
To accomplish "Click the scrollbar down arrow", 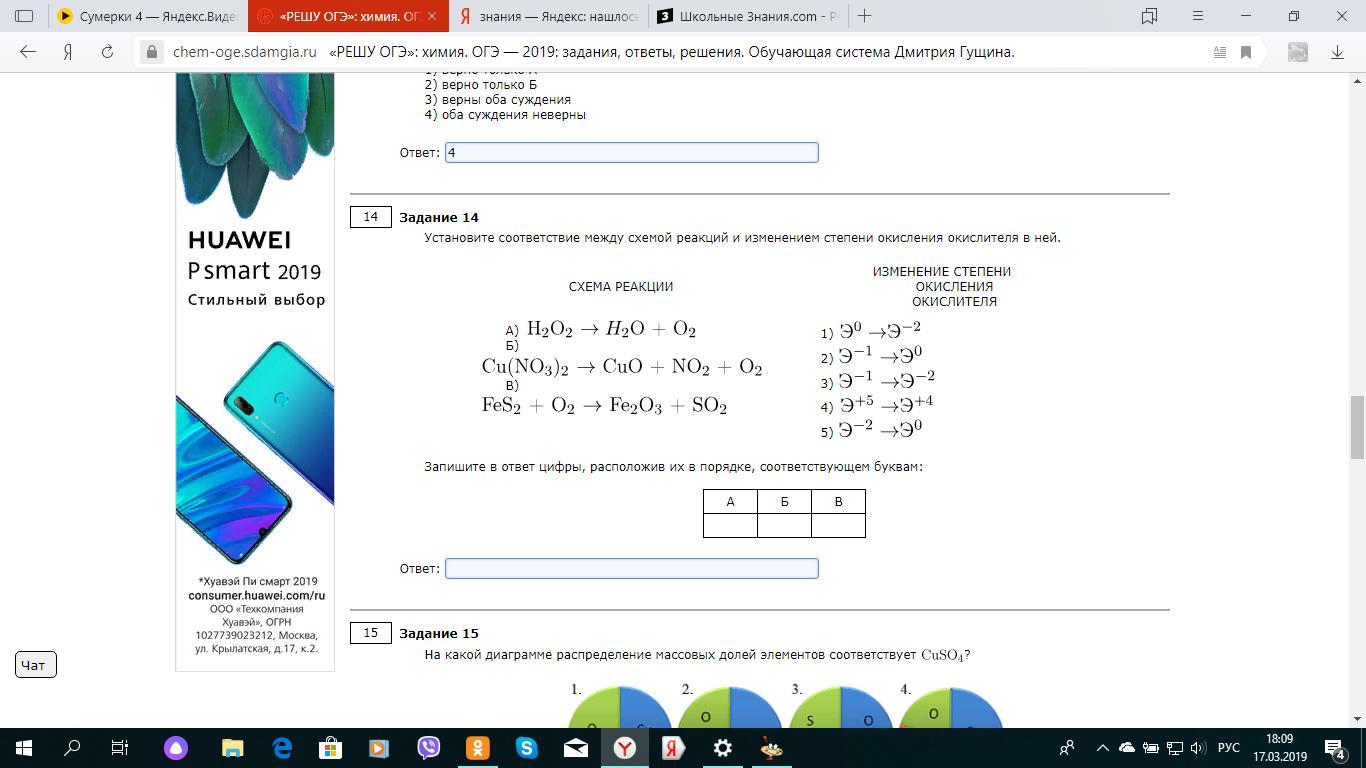I will pos(1357,718).
